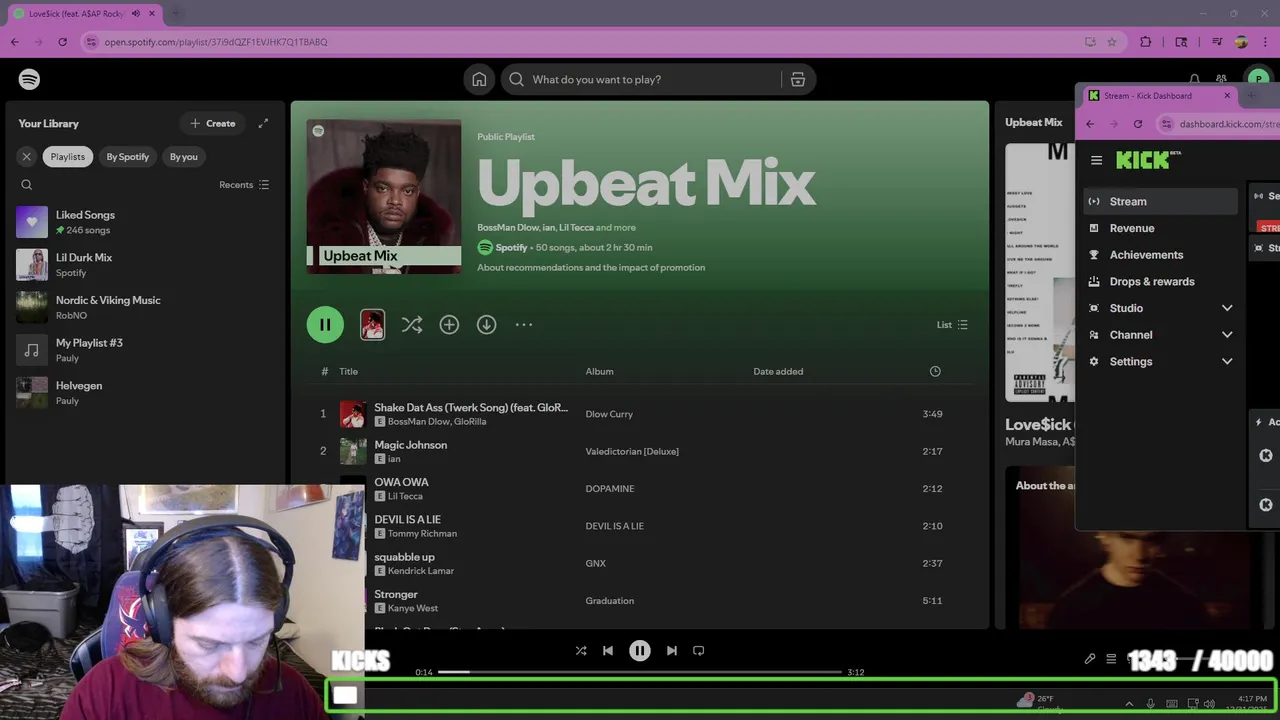Select Stronger track
The image size is (1280, 720).
(x=396, y=594)
